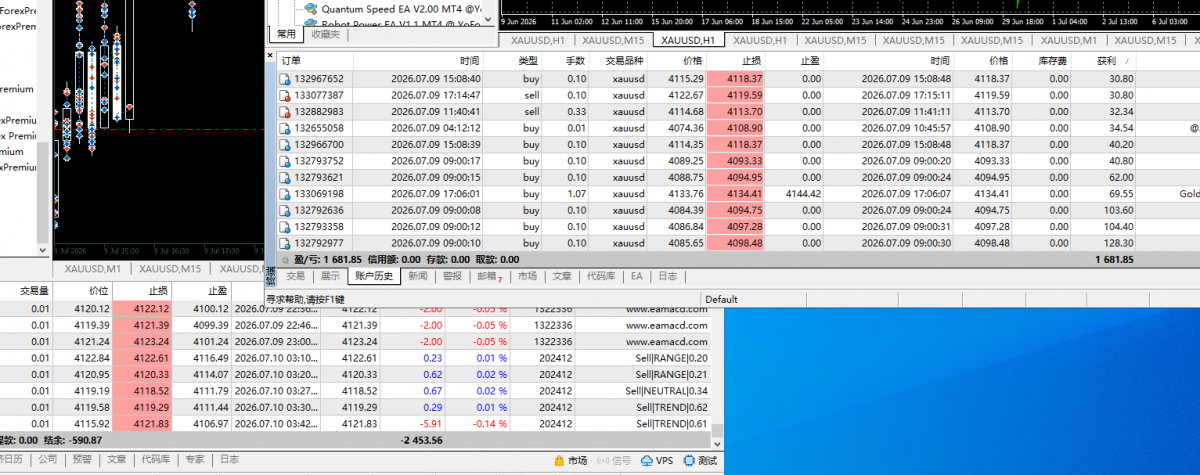This screenshot has width=1200, height=475.
Task: Open the 新闻 tab
Action: tap(418, 276)
